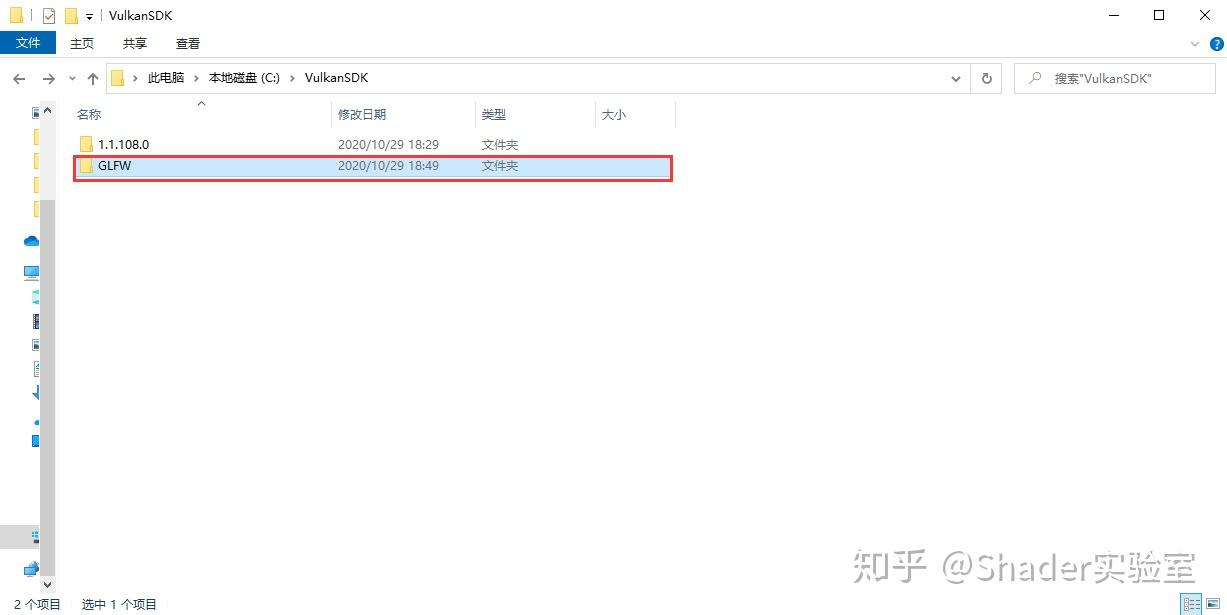This screenshot has width=1227, height=615.
Task: Close the VulkanSDK Explorer window
Action: (1204, 15)
